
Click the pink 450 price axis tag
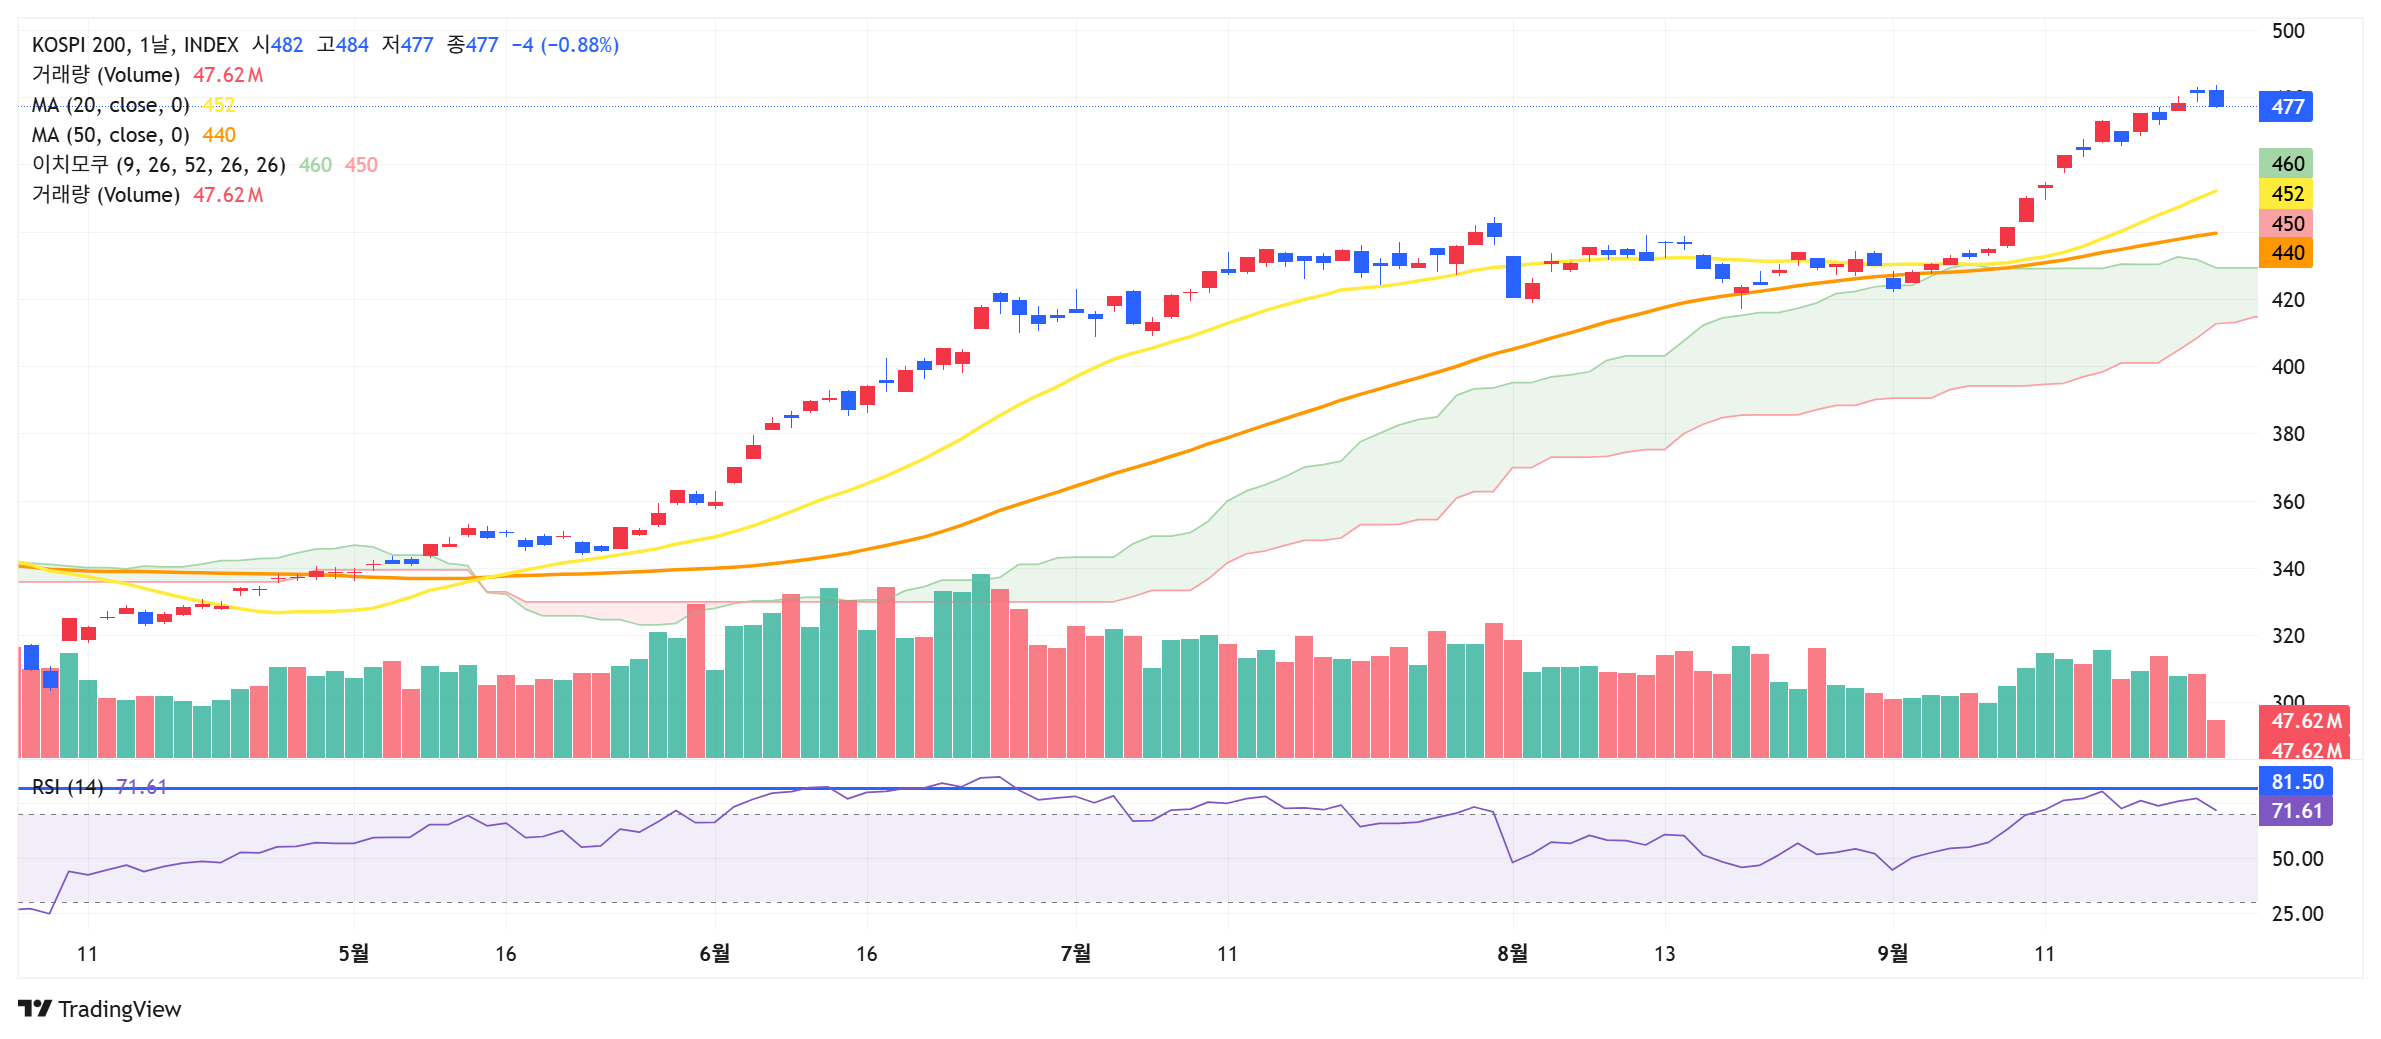click(x=2286, y=224)
